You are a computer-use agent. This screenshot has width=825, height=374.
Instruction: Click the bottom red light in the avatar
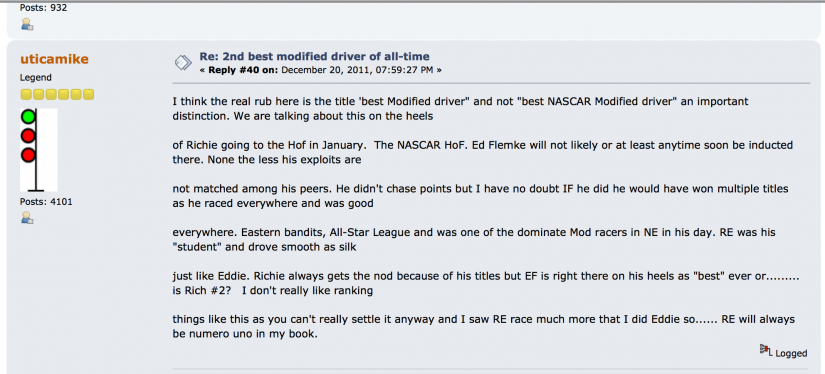click(x=28, y=155)
